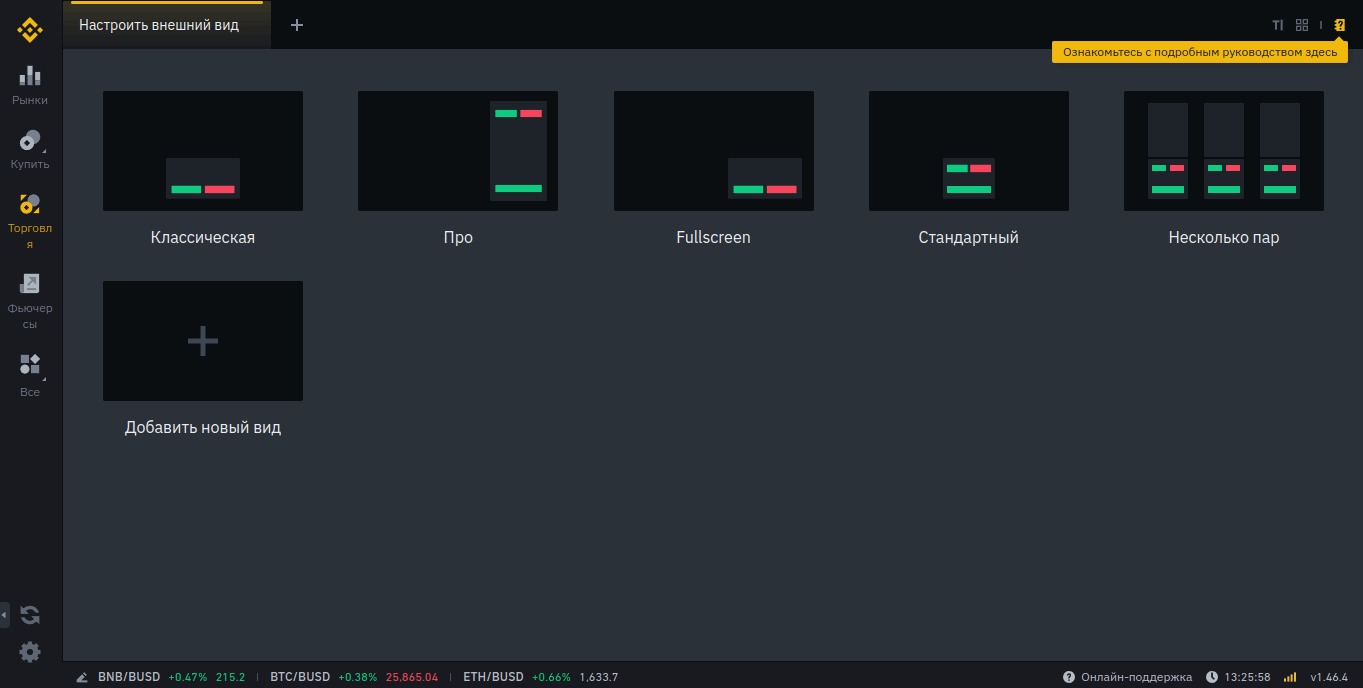Open the guide book help icon

(1340, 25)
